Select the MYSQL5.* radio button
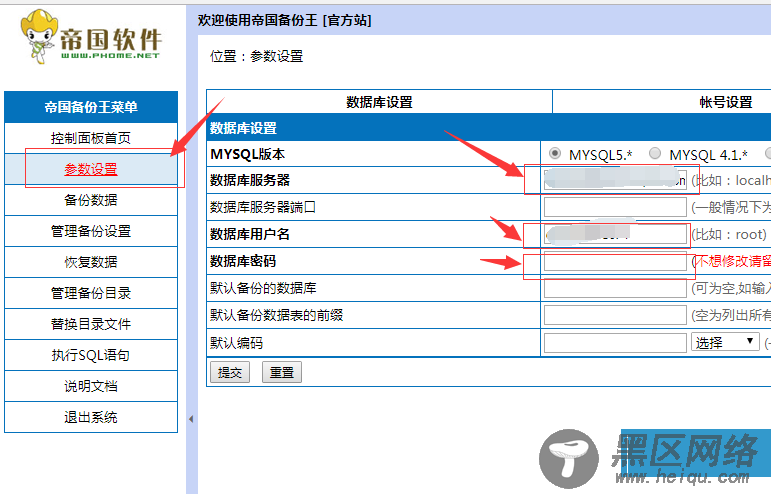 [x=555, y=154]
